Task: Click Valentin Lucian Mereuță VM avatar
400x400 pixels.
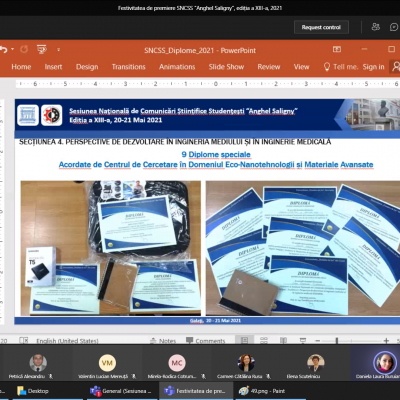Action: coord(107,363)
